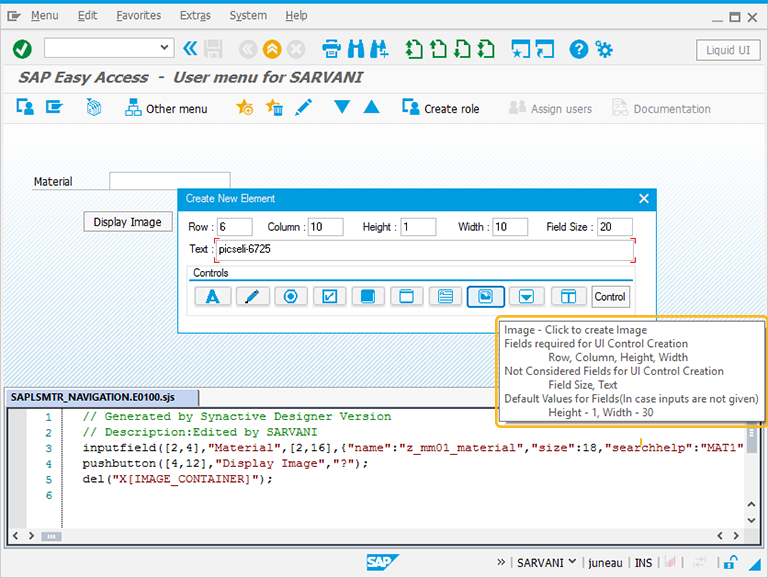Click the Next Page icon
The height and width of the screenshot is (578, 768).
pyautogui.click(x=462, y=49)
